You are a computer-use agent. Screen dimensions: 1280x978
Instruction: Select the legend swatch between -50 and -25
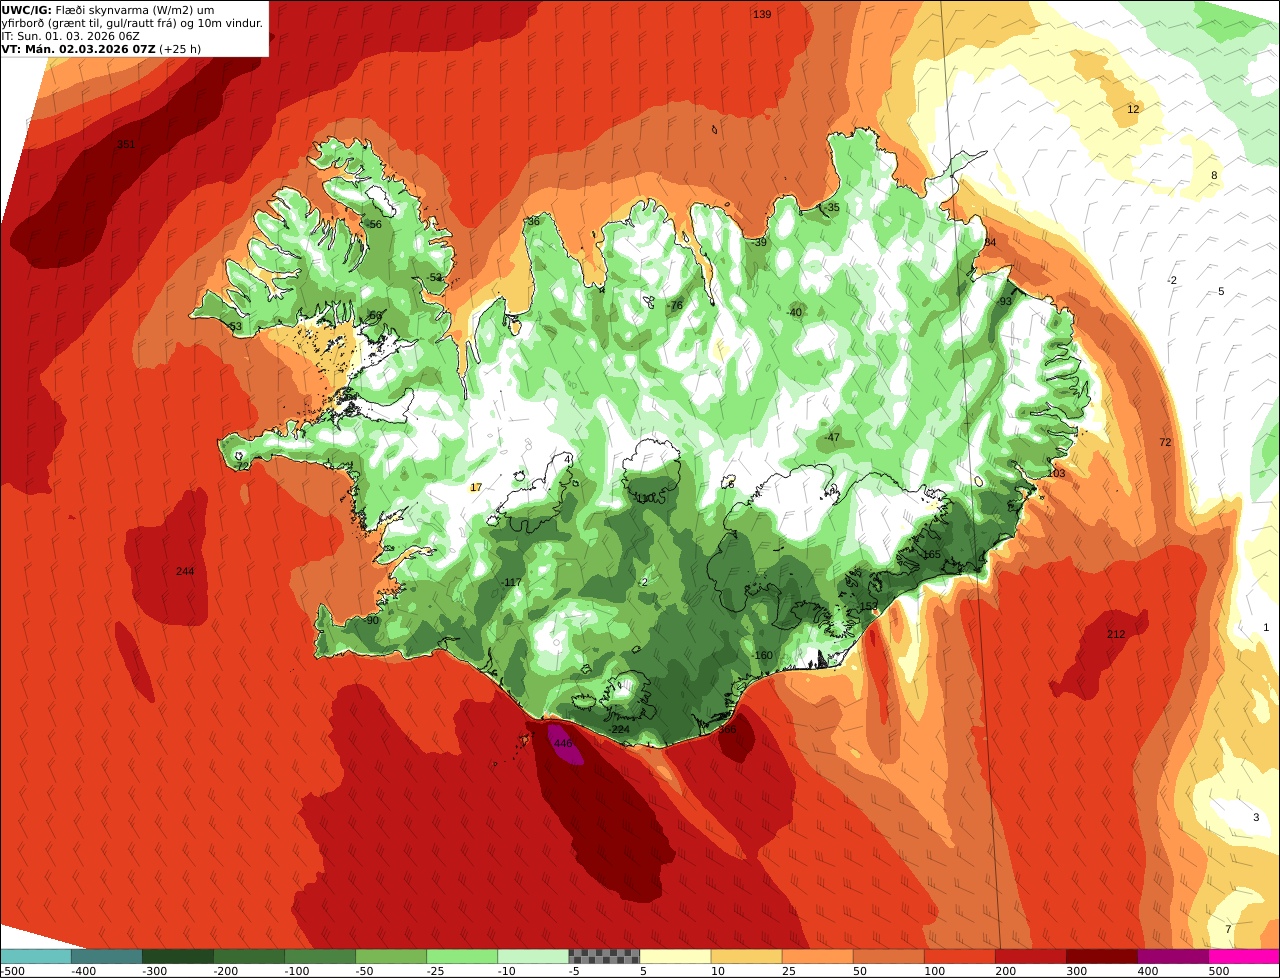391,956
